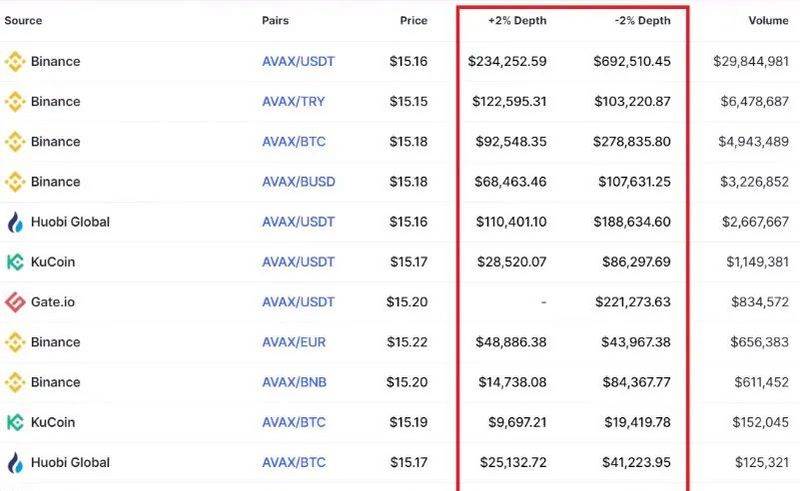
Task: Open the AVAX/BNB pair link
Action: click(x=294, y=382)
